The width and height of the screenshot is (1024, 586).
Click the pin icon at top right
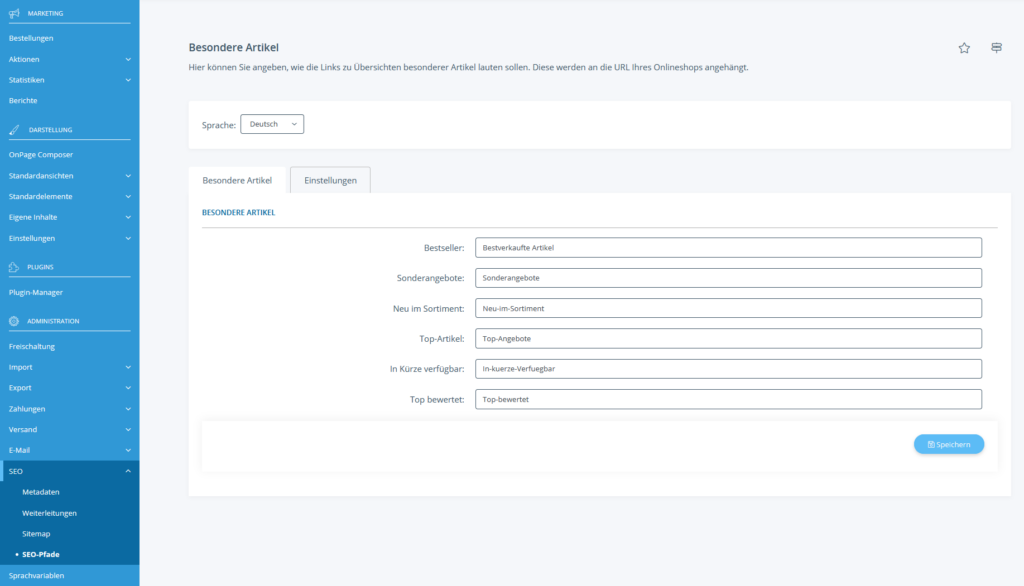(996, 48)
